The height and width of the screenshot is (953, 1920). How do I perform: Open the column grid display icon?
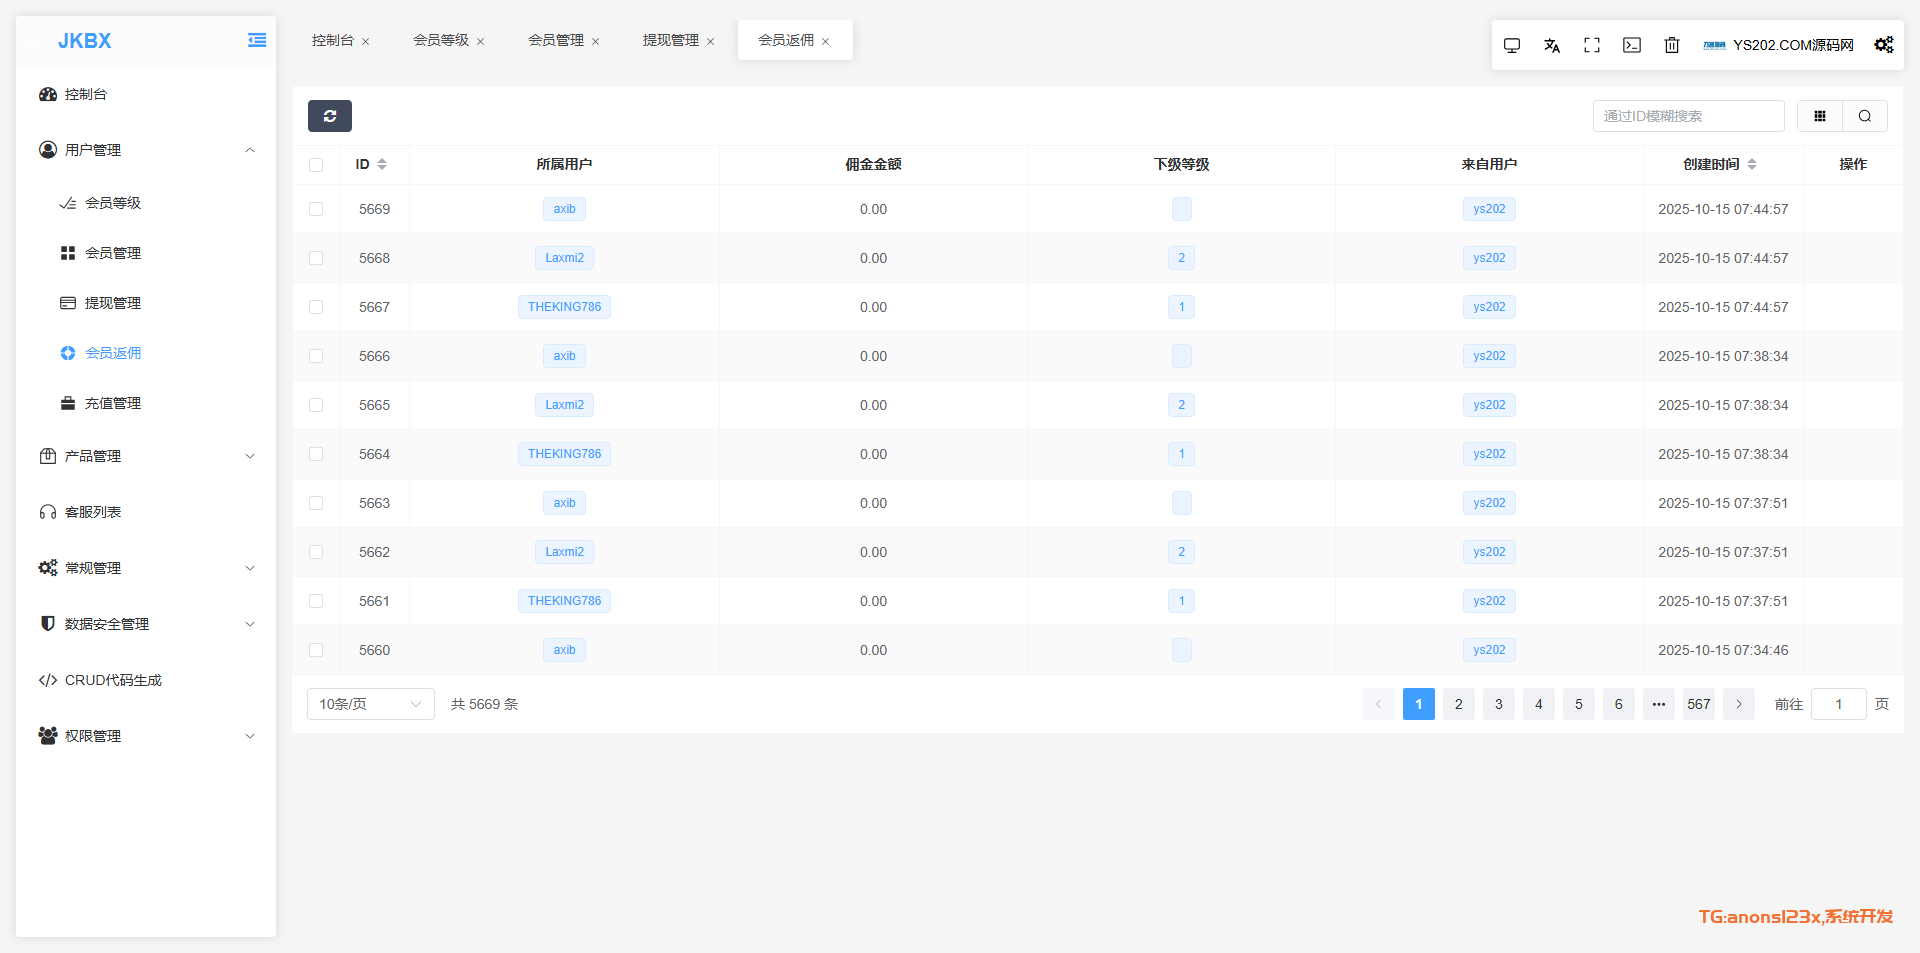click(1819, 116)
